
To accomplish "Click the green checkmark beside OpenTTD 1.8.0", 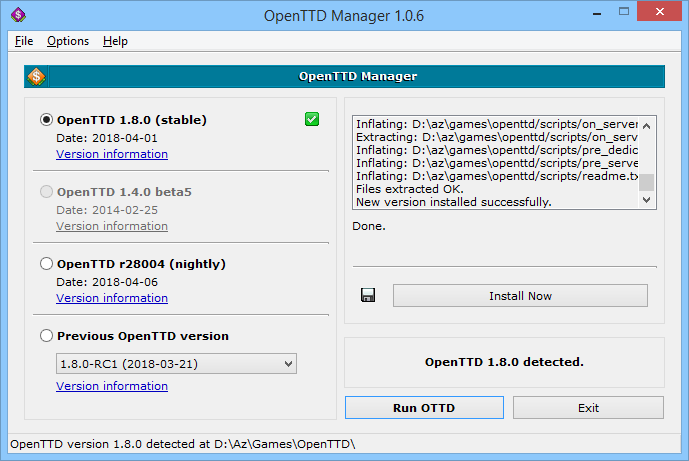I will tap(312, 120).
